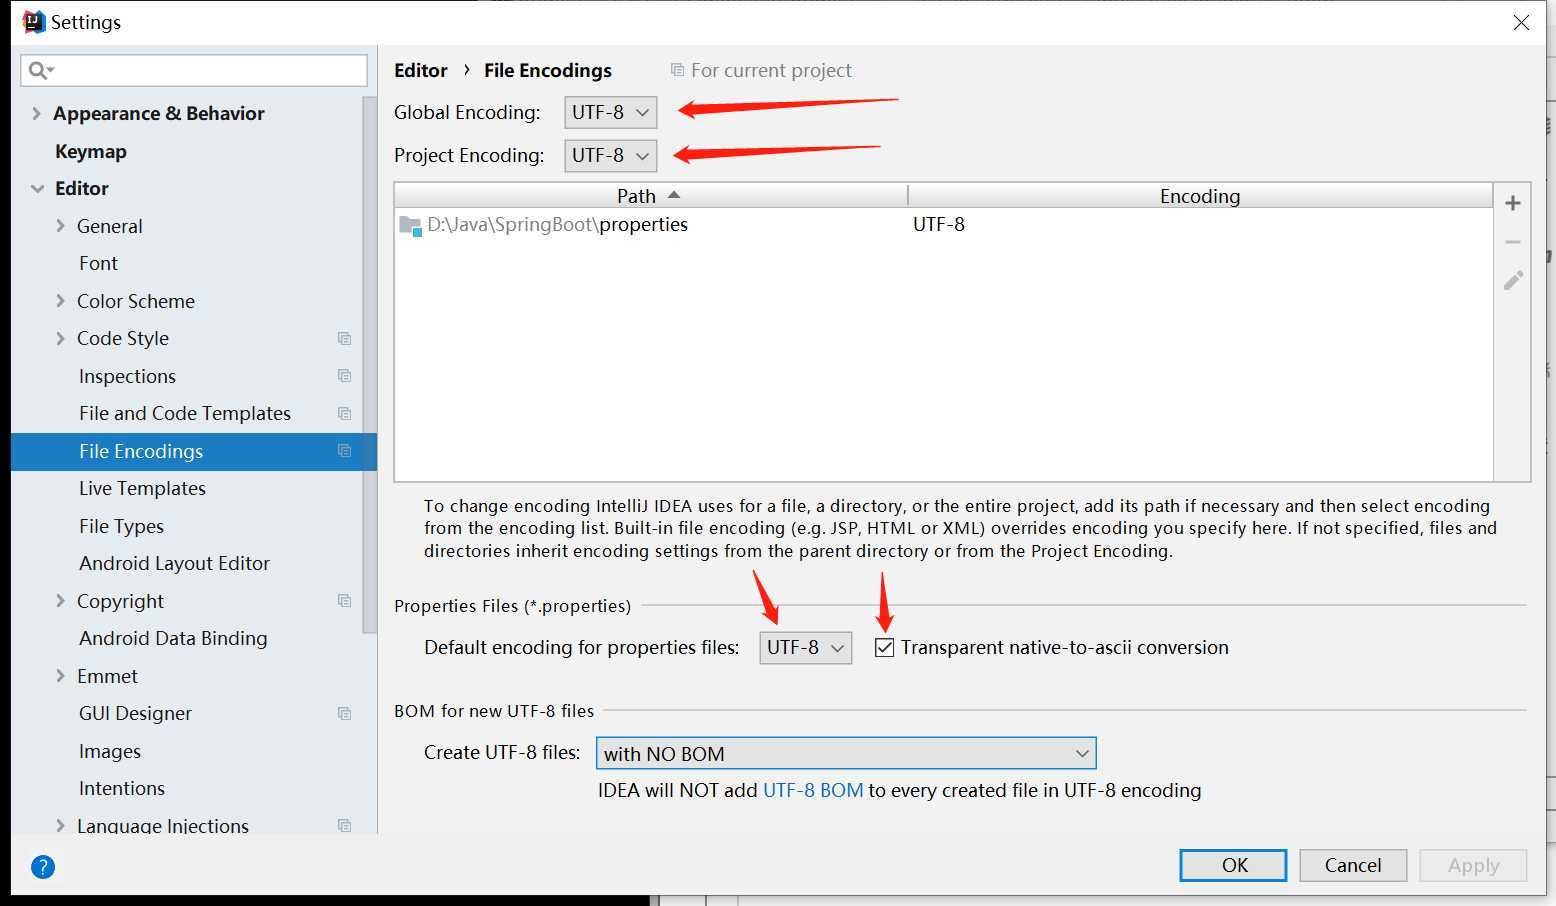The height and width of the screenshot is (906, 1556).
Task: Select the D:\Java\SpringBoot\properties row
Action: tap(943, 225)
